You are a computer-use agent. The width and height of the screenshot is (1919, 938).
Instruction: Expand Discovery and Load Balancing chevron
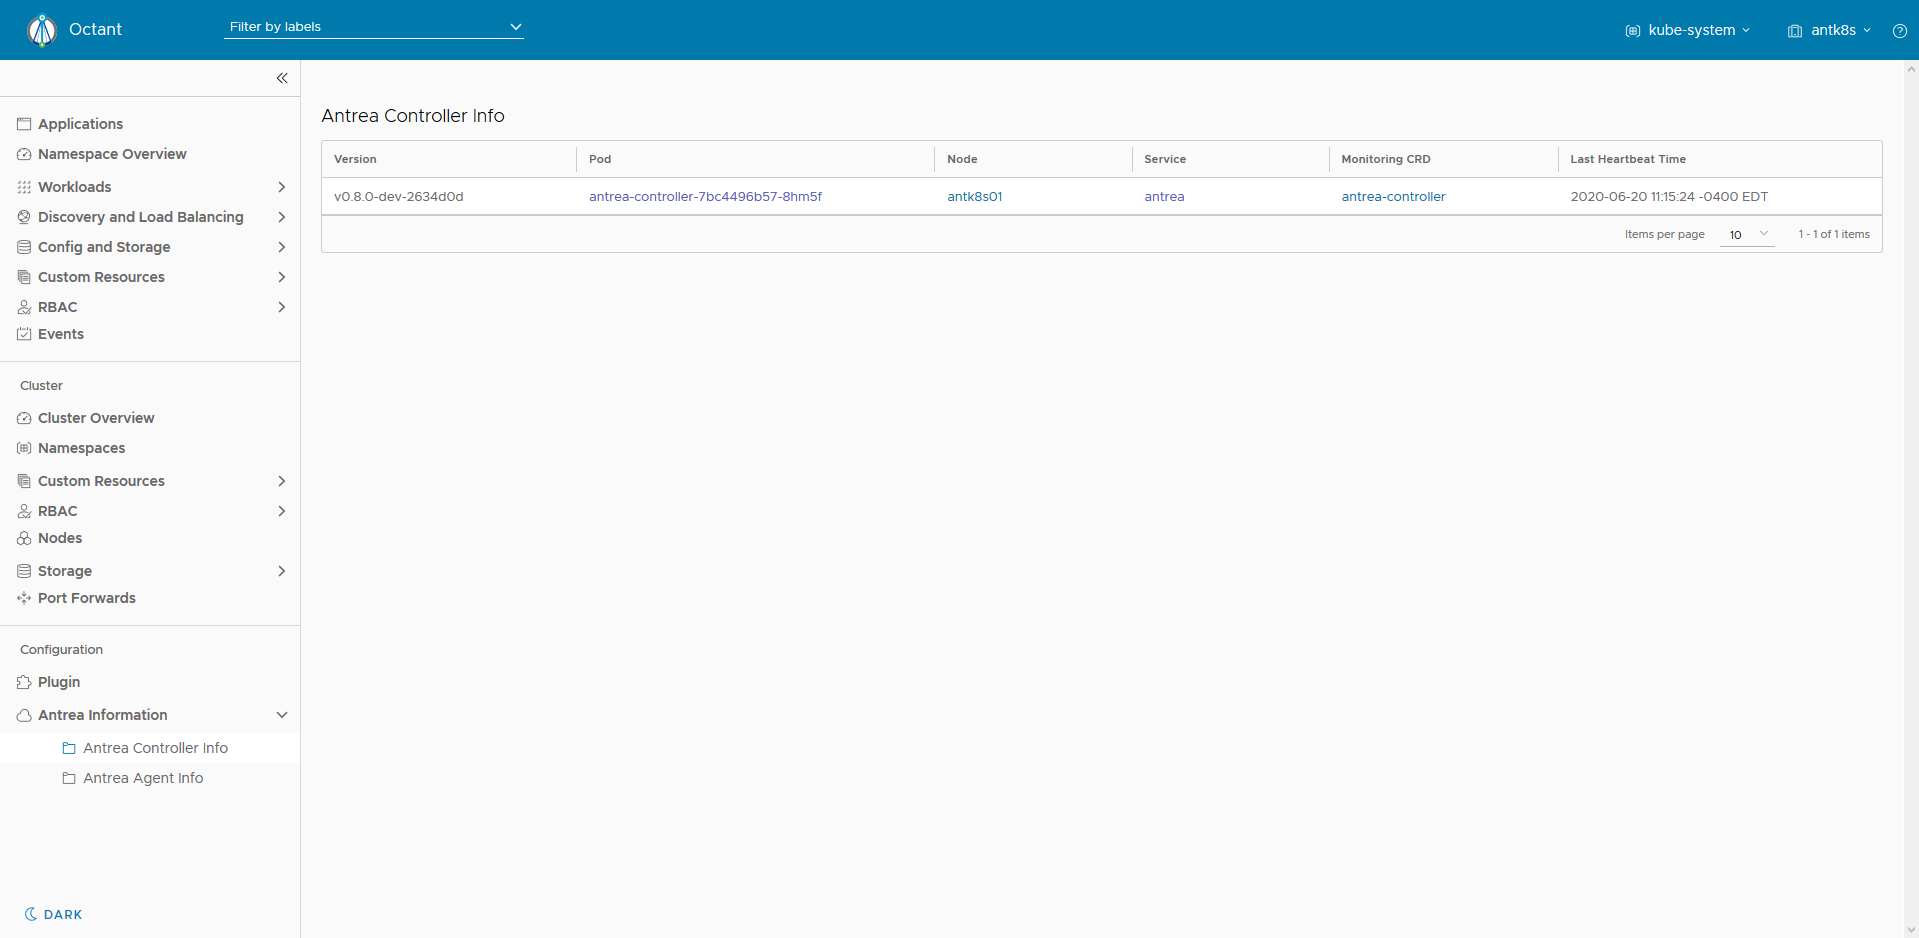click(282, 217)
